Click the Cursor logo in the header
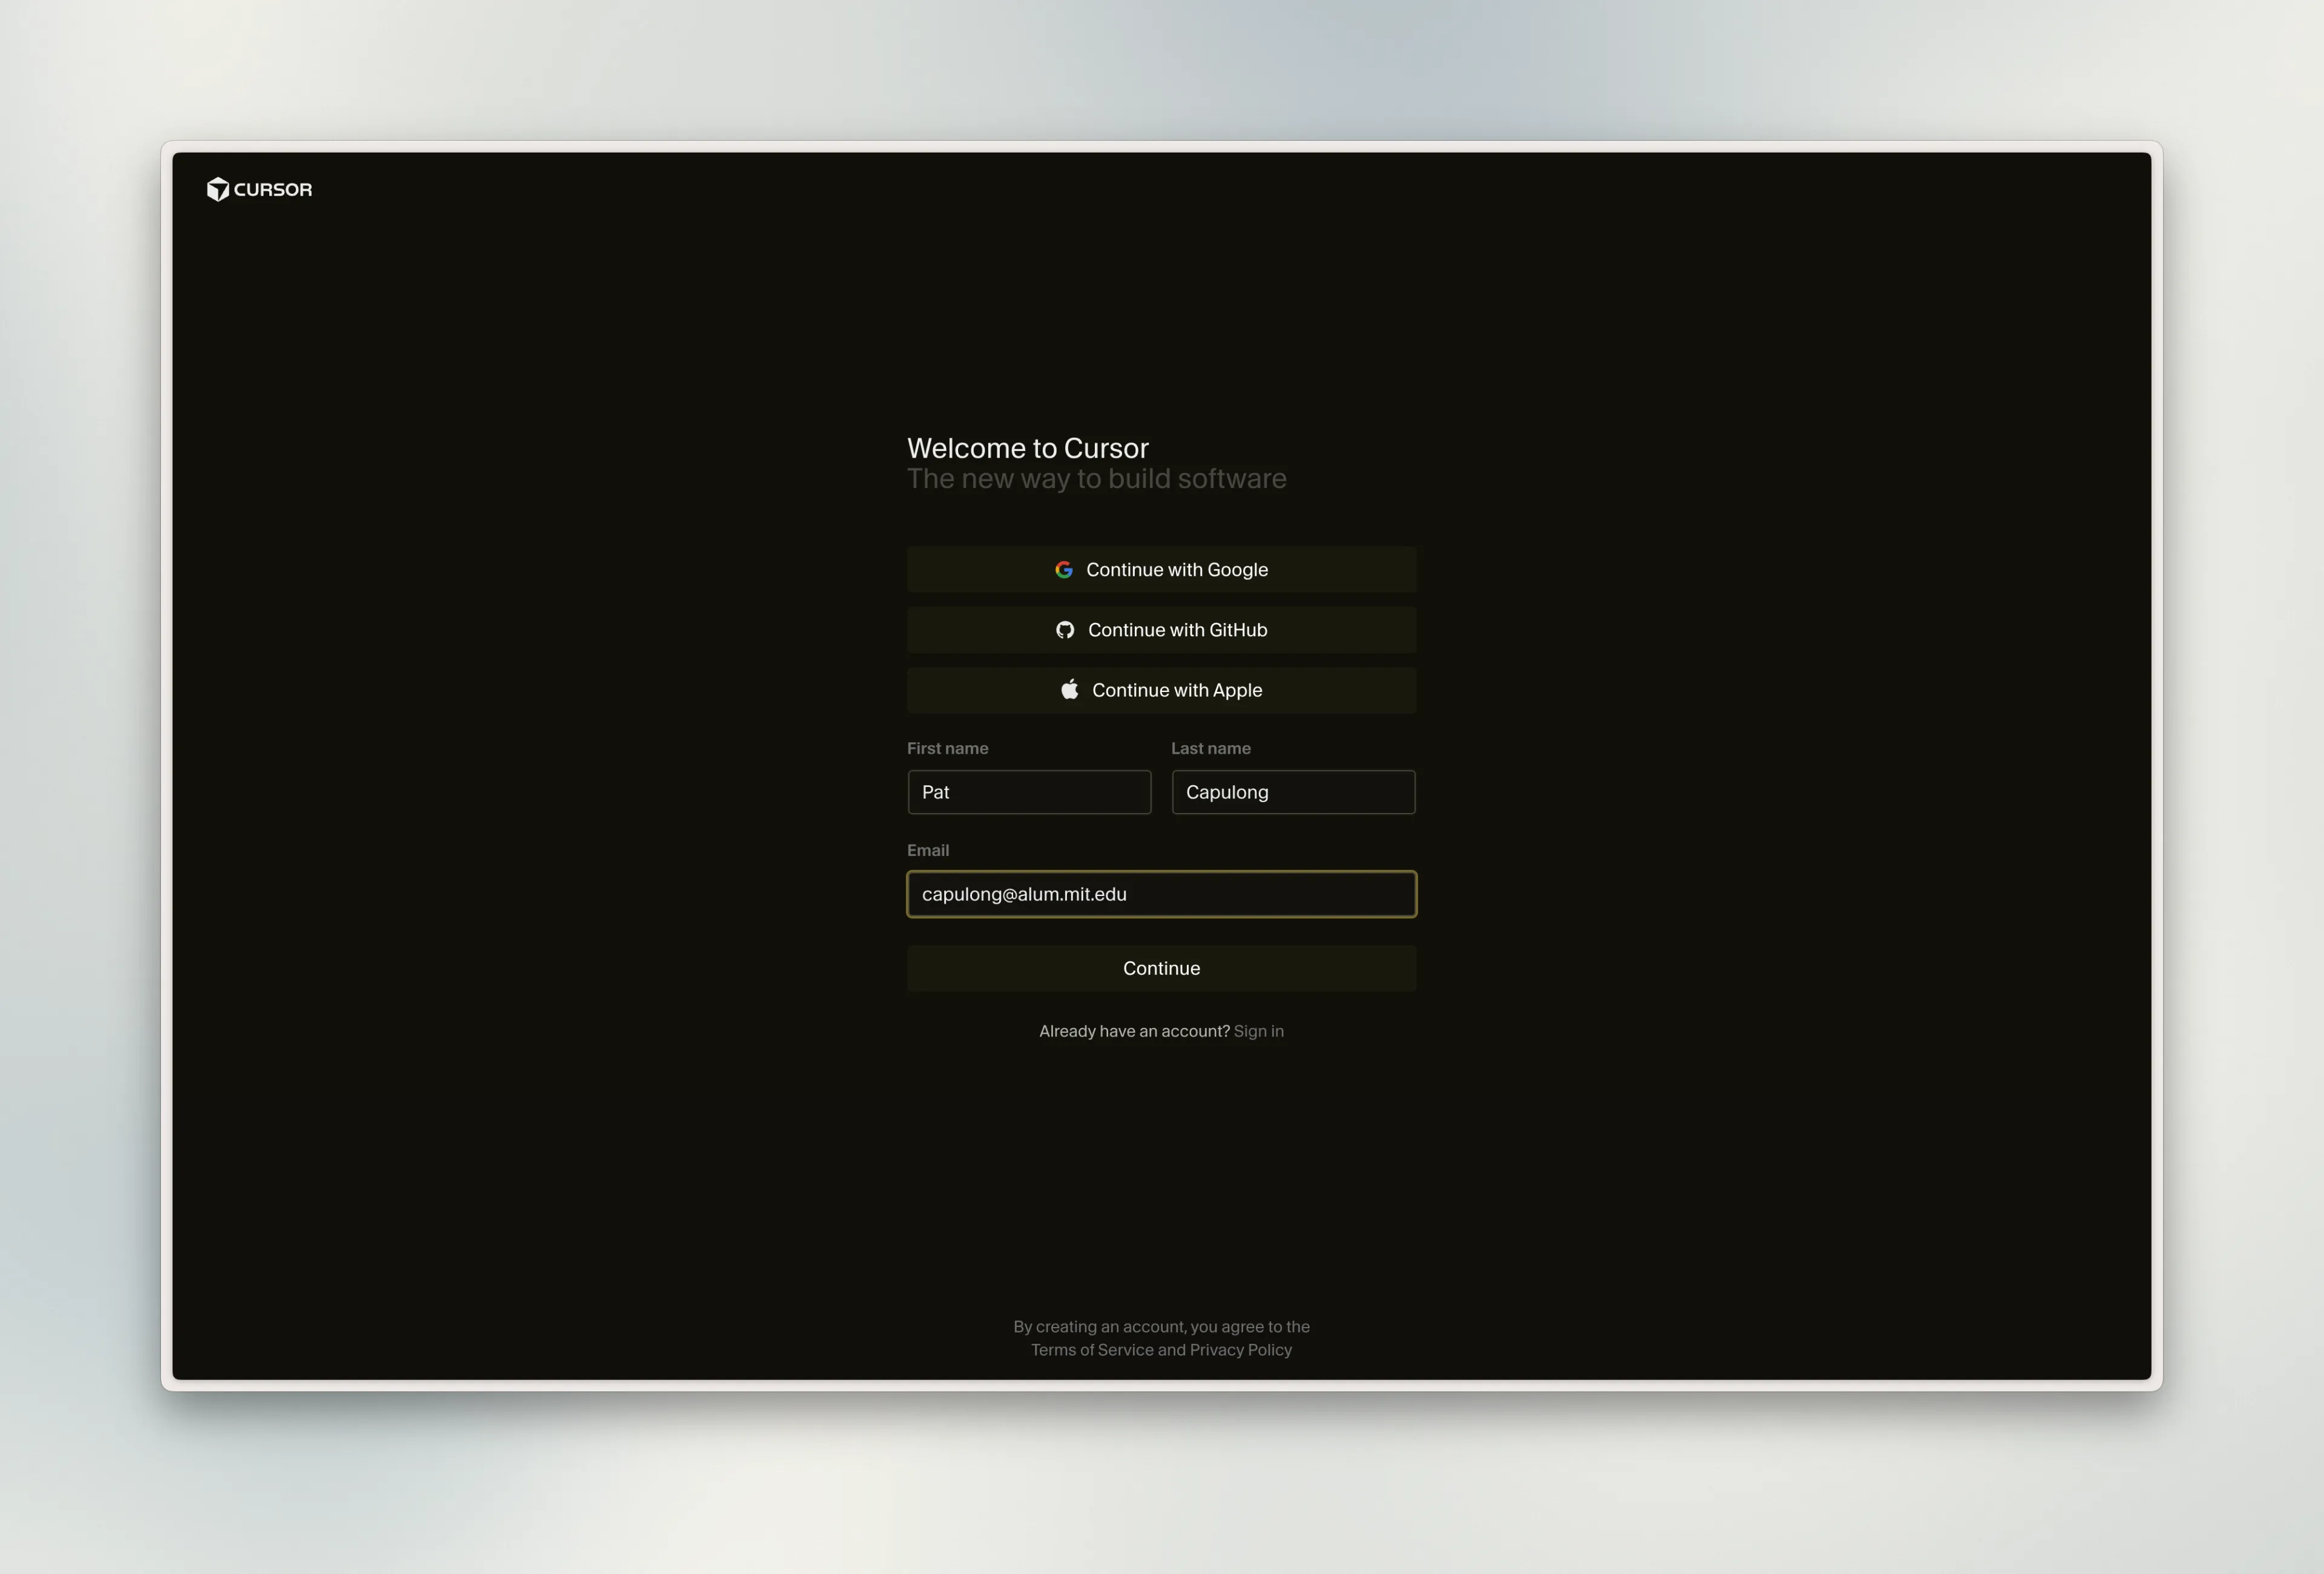 click(259, 189)
